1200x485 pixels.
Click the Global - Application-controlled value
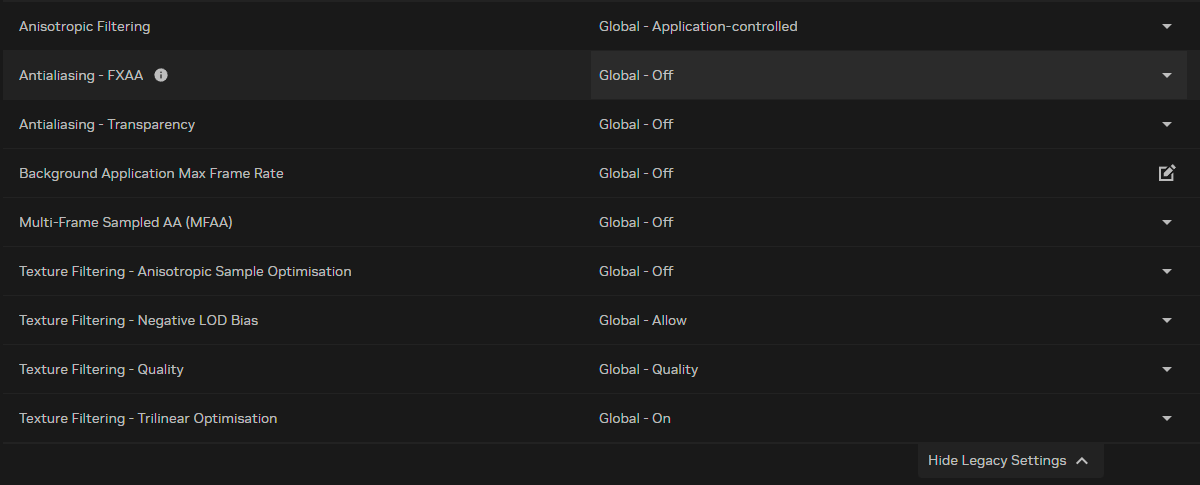698,26
